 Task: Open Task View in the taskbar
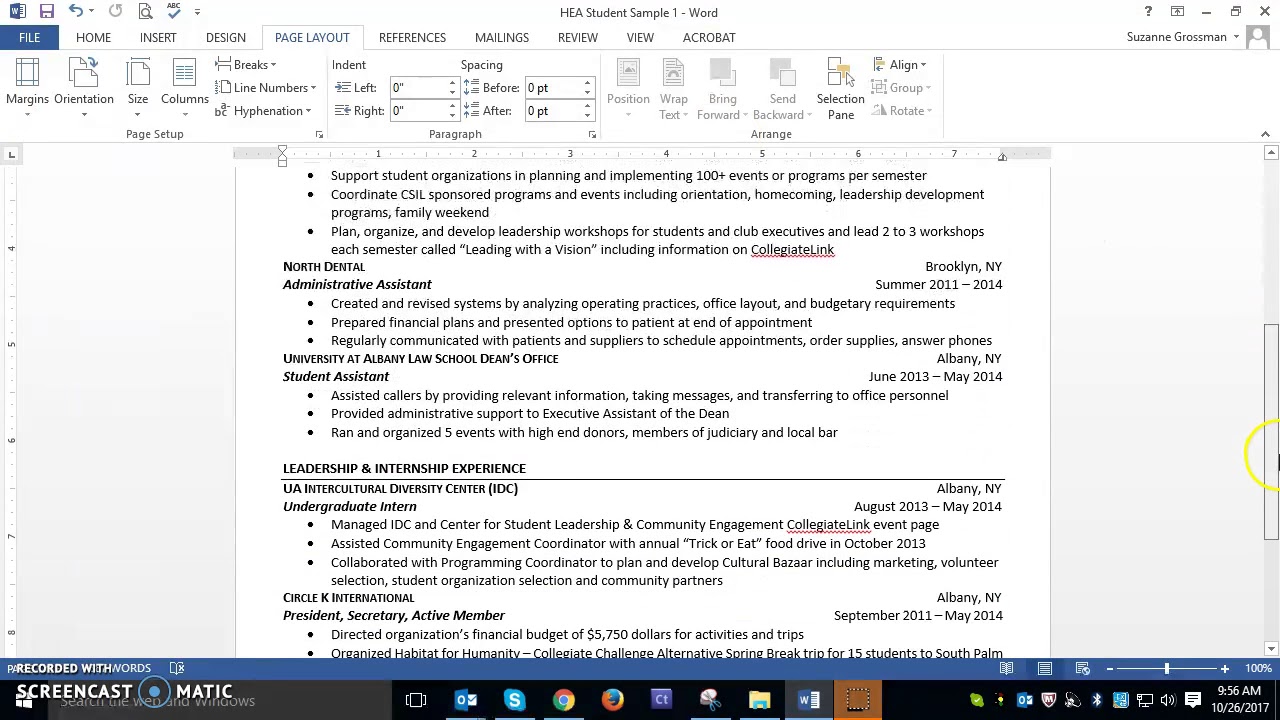point(416,700)
